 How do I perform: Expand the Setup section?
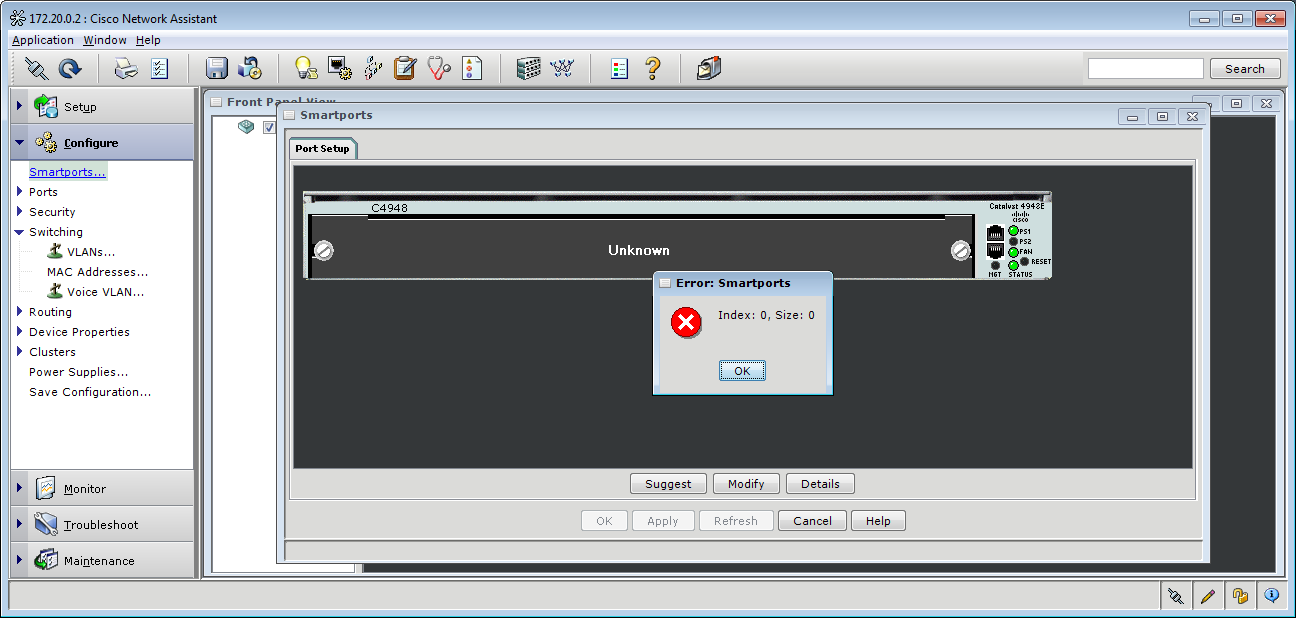(x=19, y=105)
